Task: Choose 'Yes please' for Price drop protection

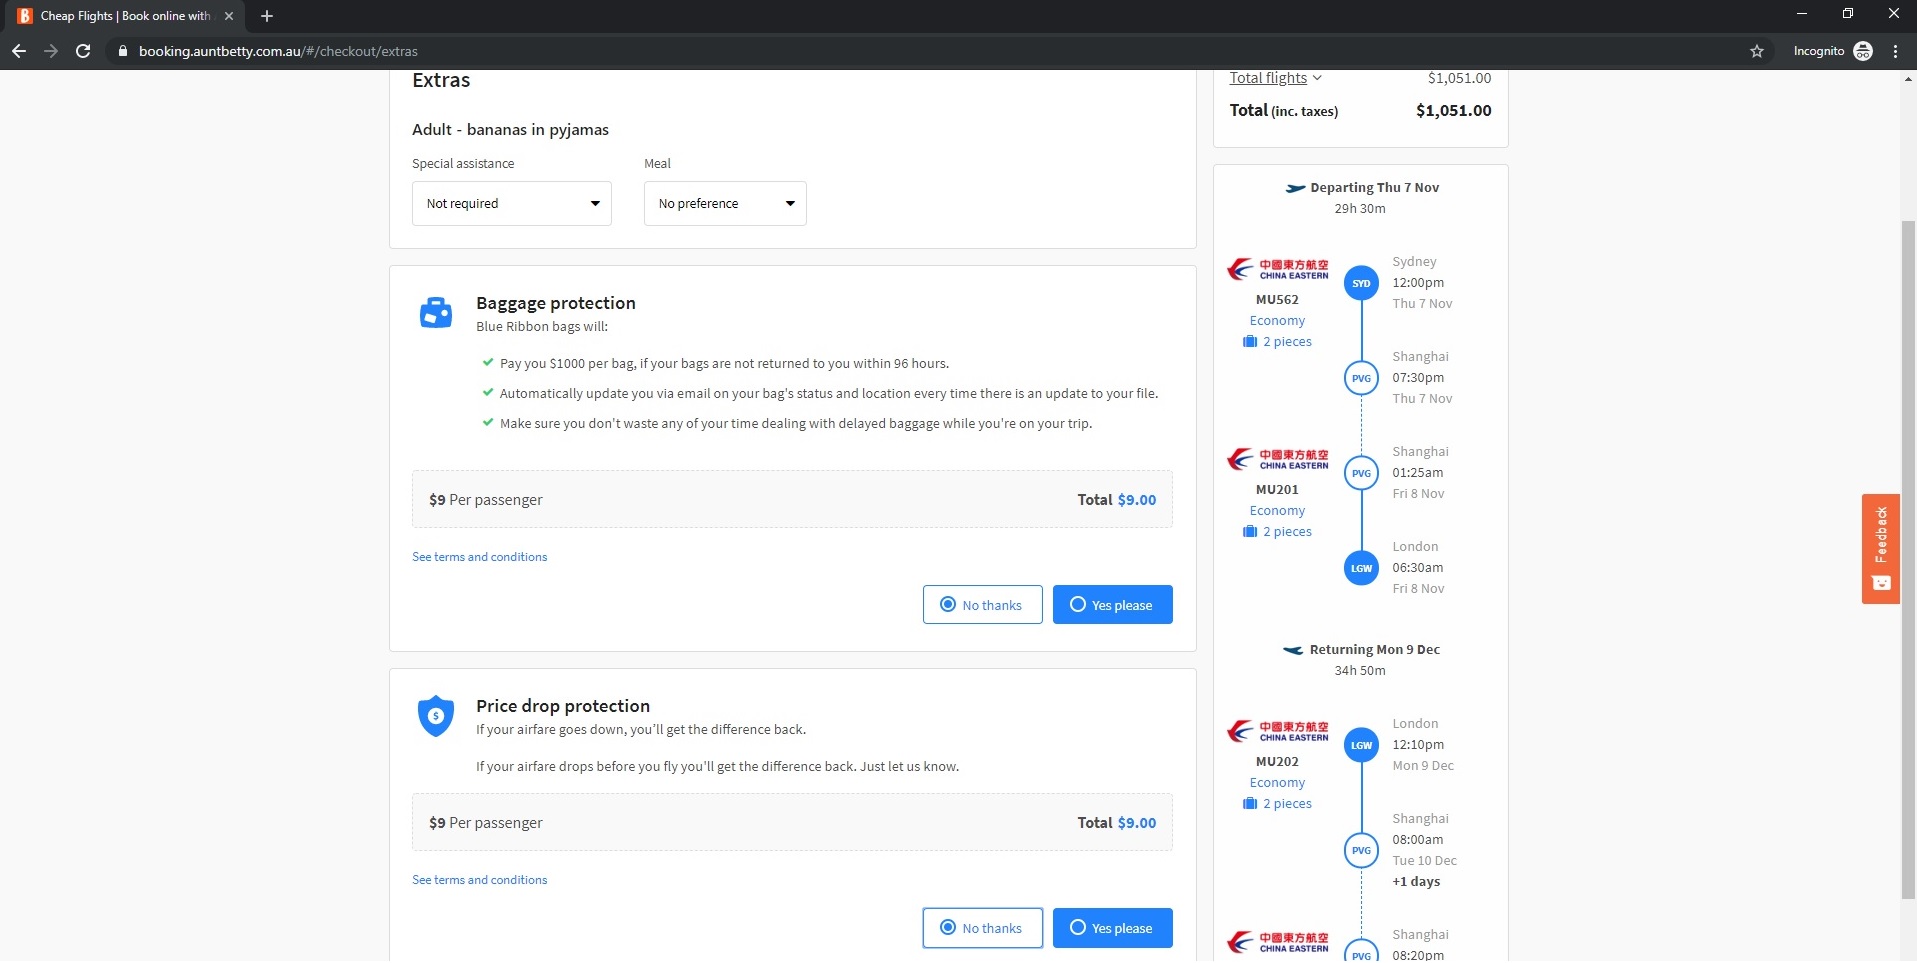Action: (x=1112, y=928)
